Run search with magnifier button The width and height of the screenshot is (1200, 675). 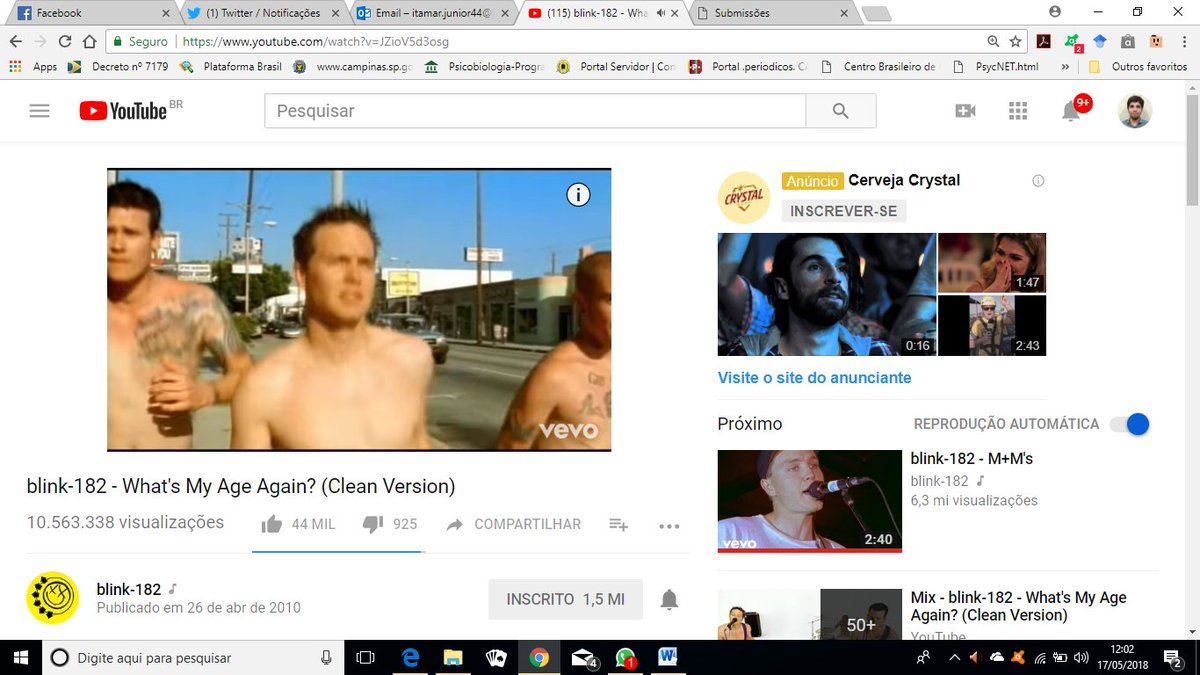840,111
